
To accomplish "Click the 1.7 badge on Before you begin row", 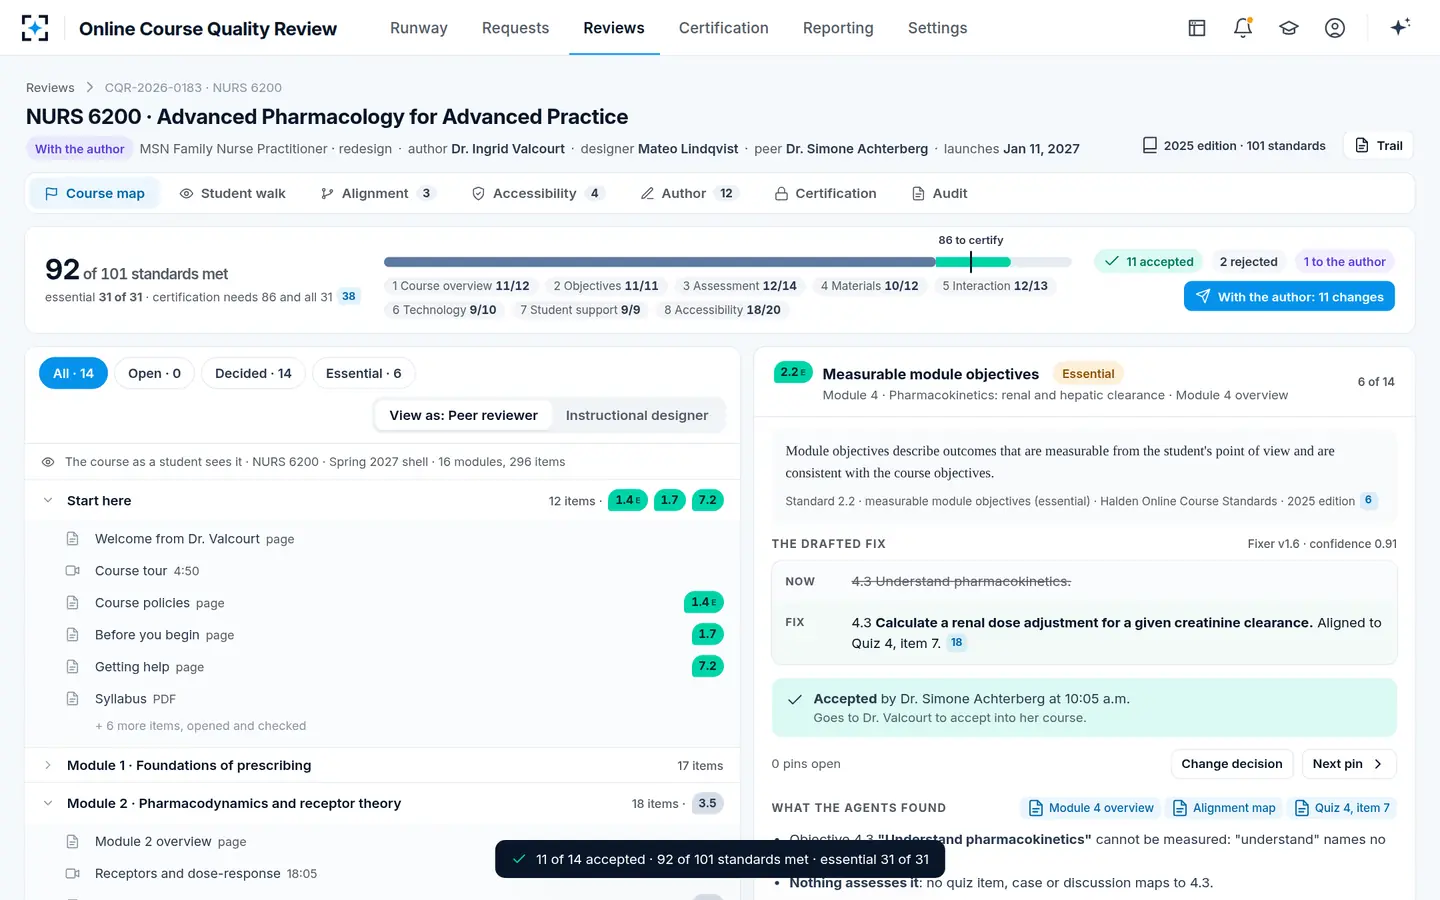I will coord(708,634).
